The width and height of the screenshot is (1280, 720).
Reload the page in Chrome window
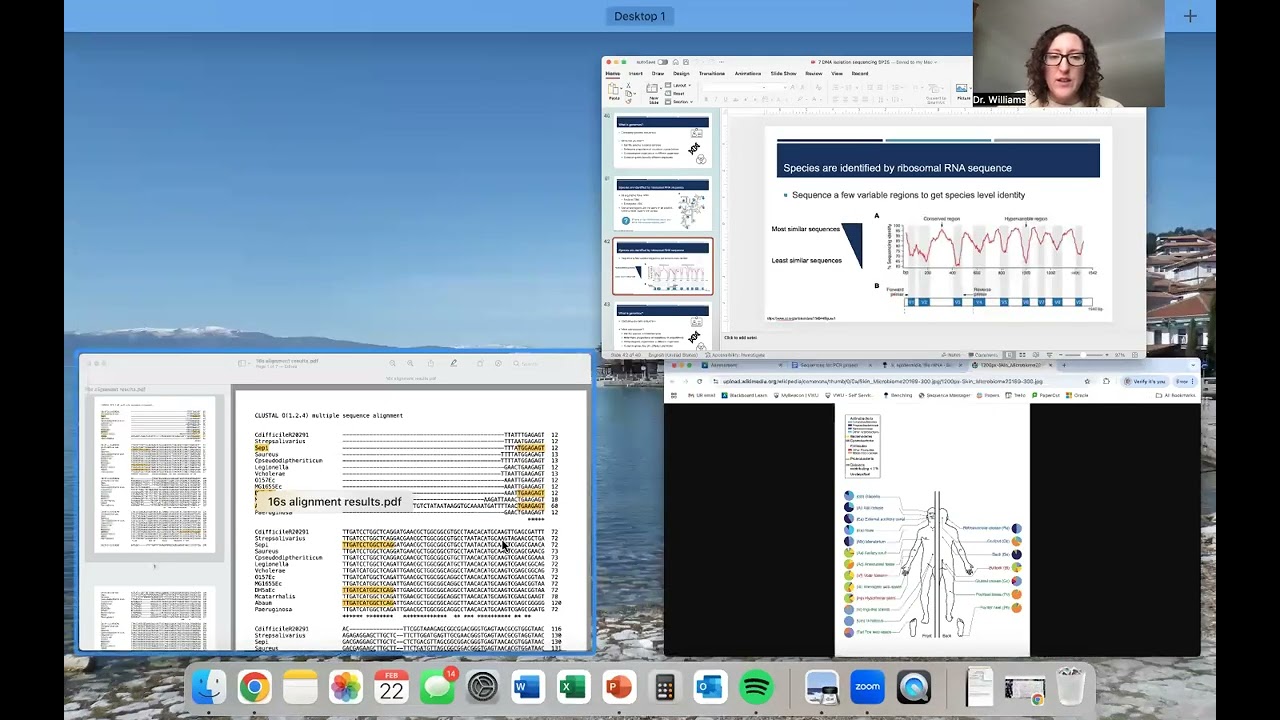699,381
